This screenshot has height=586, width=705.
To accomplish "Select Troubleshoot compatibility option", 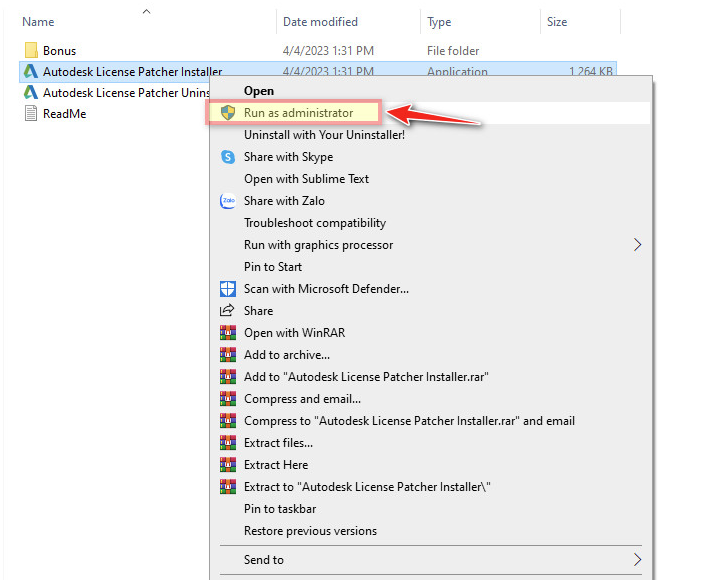I will tap(315, 223).
